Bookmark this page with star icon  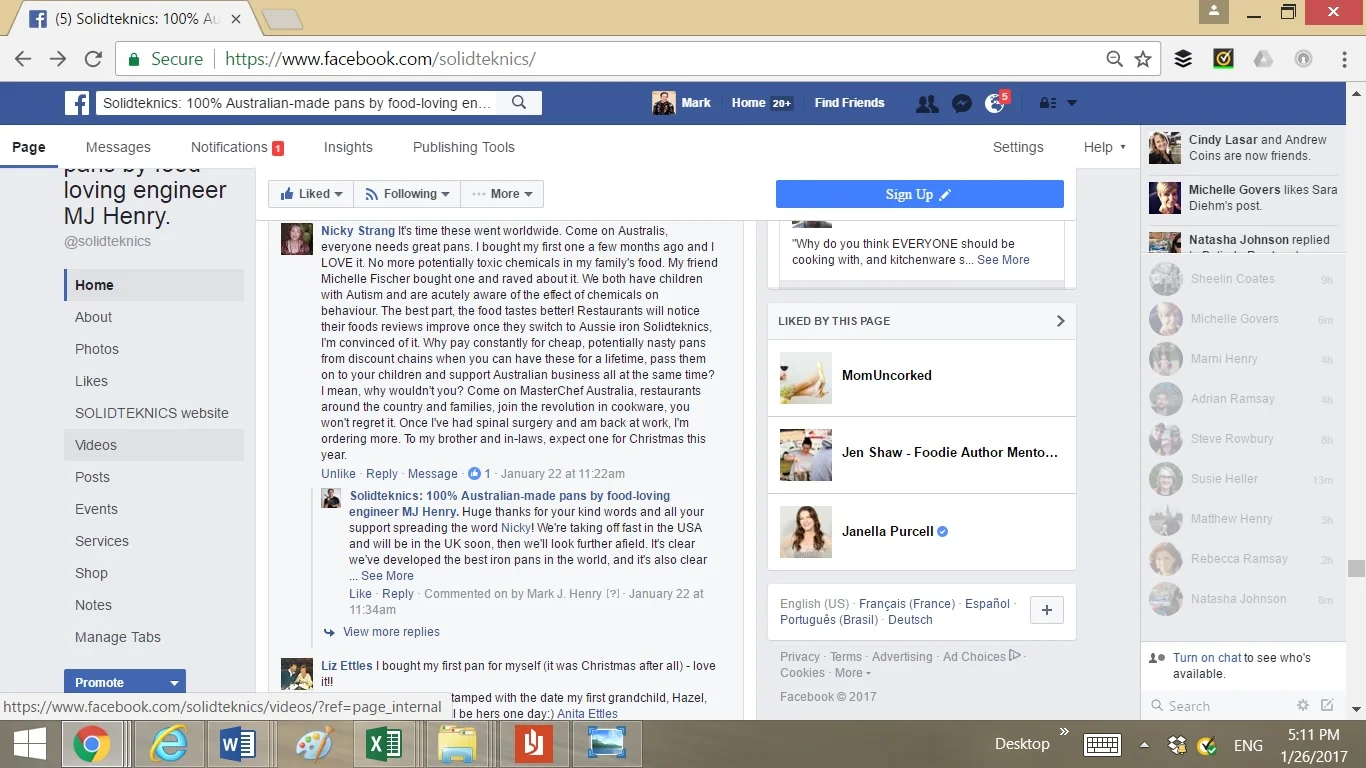tap(1143, 59)
